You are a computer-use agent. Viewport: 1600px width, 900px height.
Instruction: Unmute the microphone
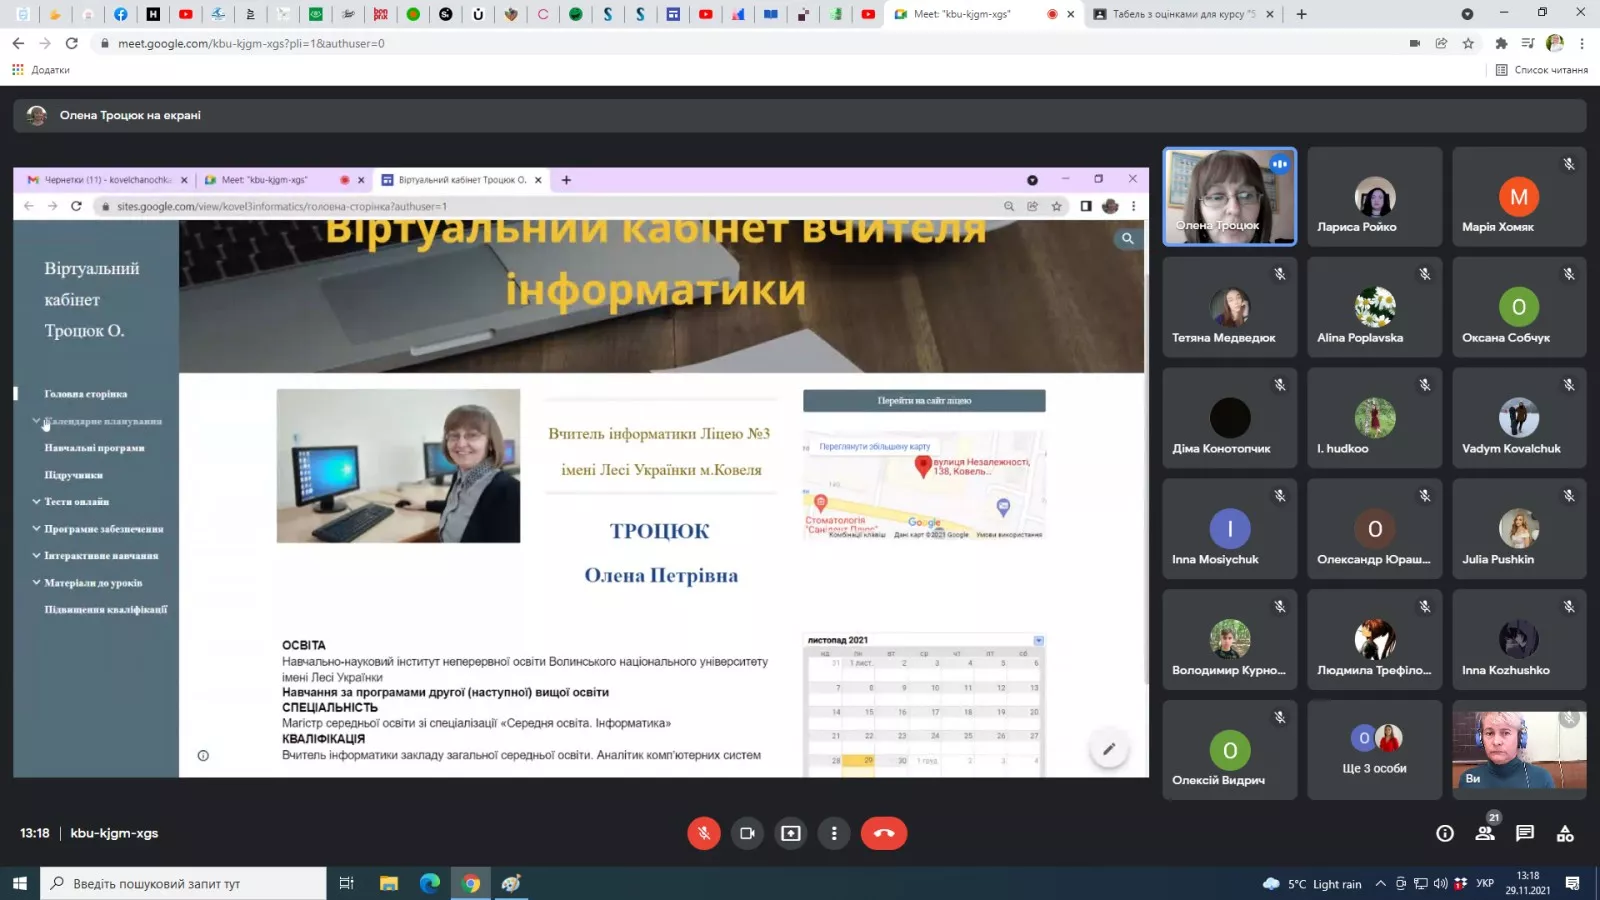[x=704, y=833]
